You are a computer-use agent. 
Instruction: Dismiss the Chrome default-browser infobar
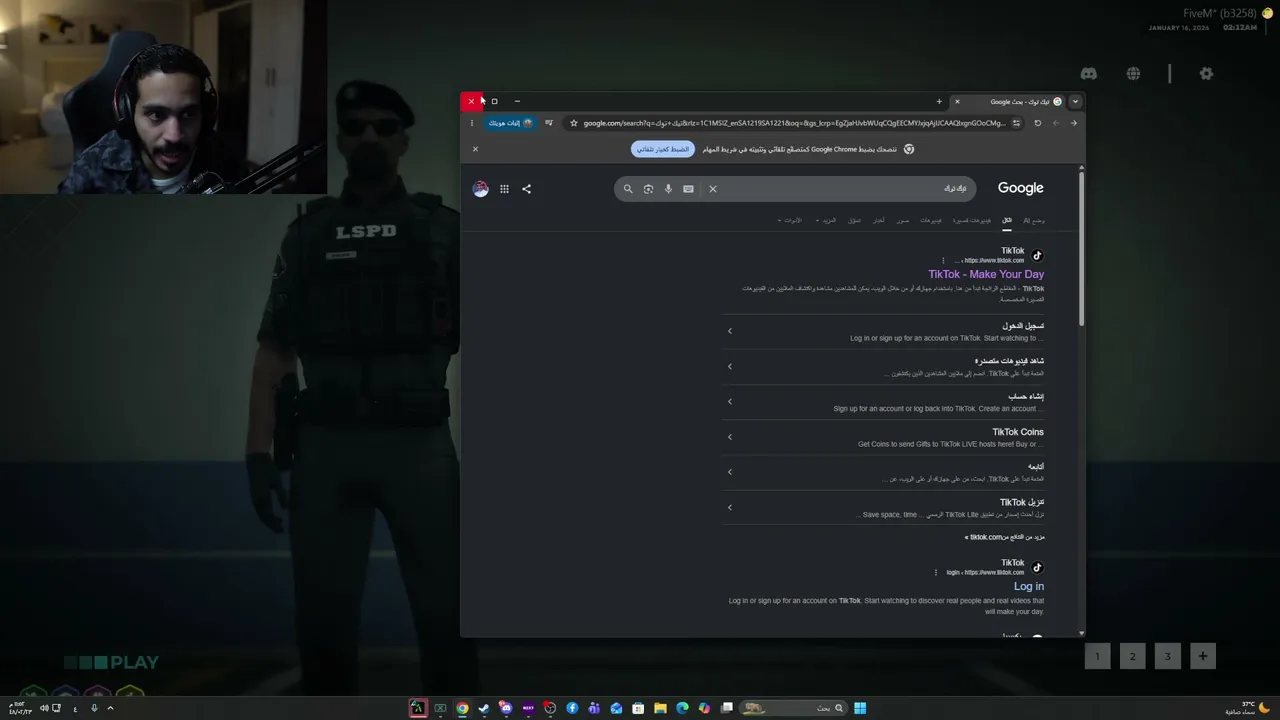(475, 149)
